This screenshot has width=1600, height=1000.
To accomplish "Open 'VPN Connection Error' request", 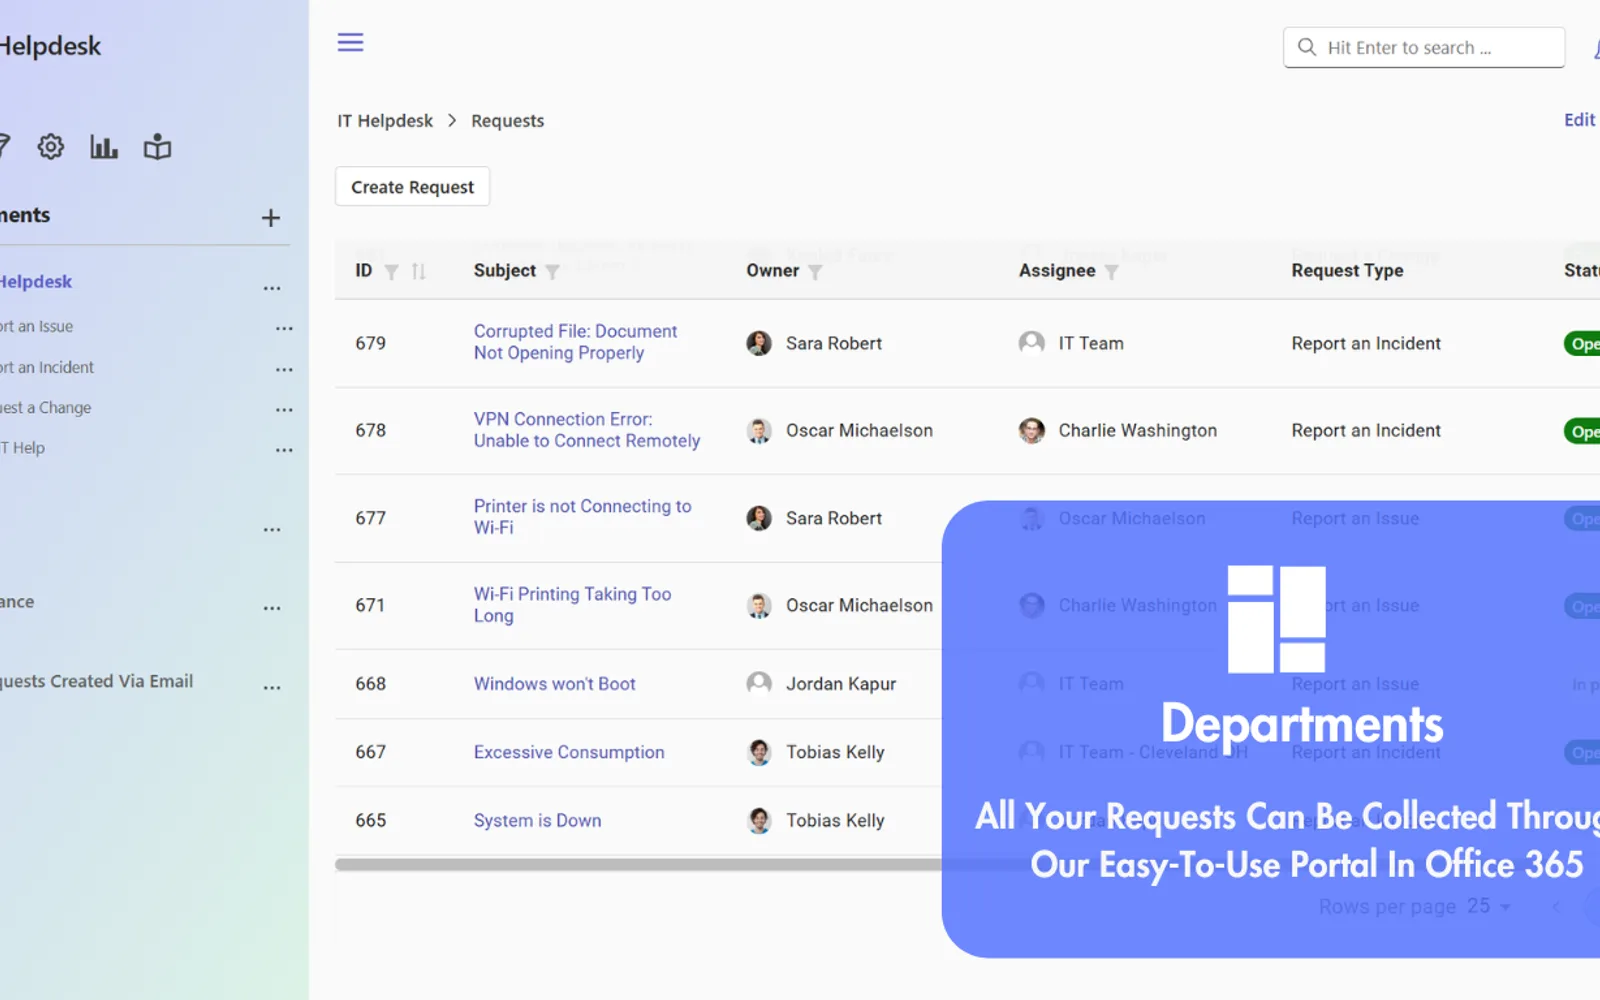I will [587, 430].
